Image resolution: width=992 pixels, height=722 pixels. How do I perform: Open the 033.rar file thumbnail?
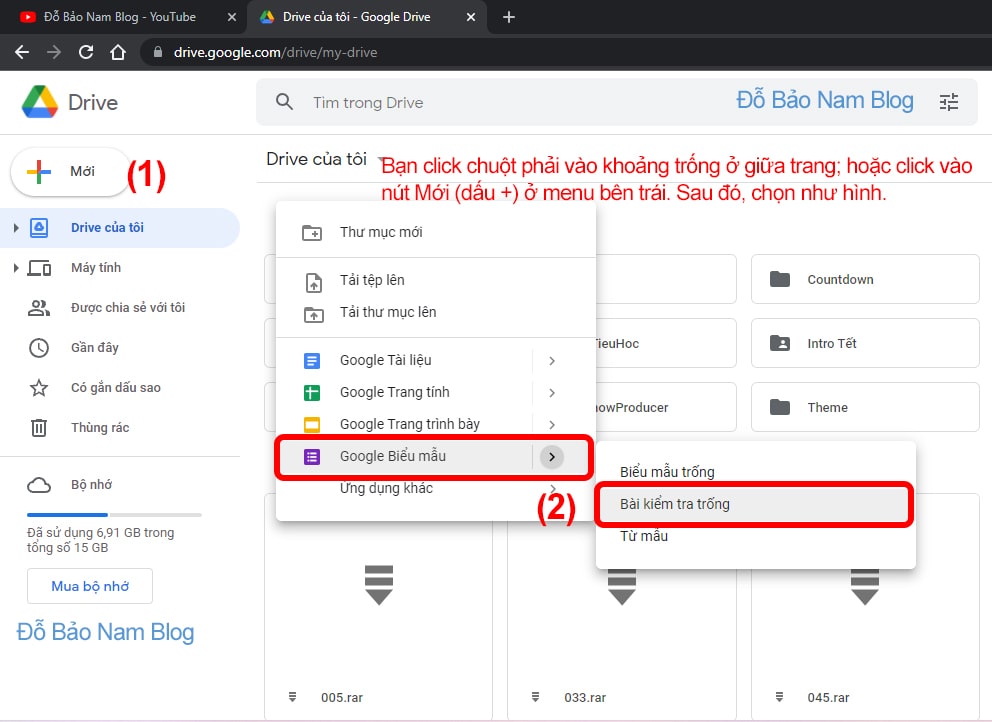coord(622,607)
